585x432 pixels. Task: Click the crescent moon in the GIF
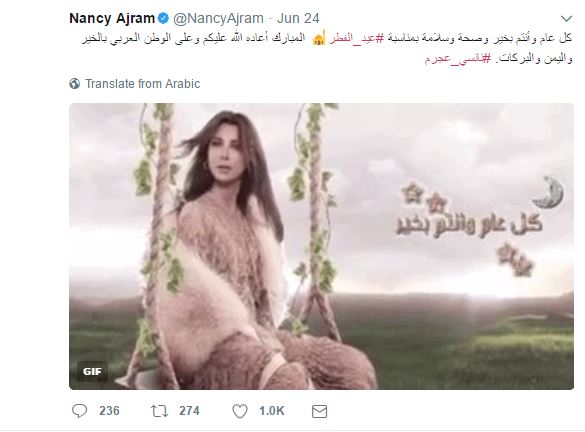click(548, 192)
